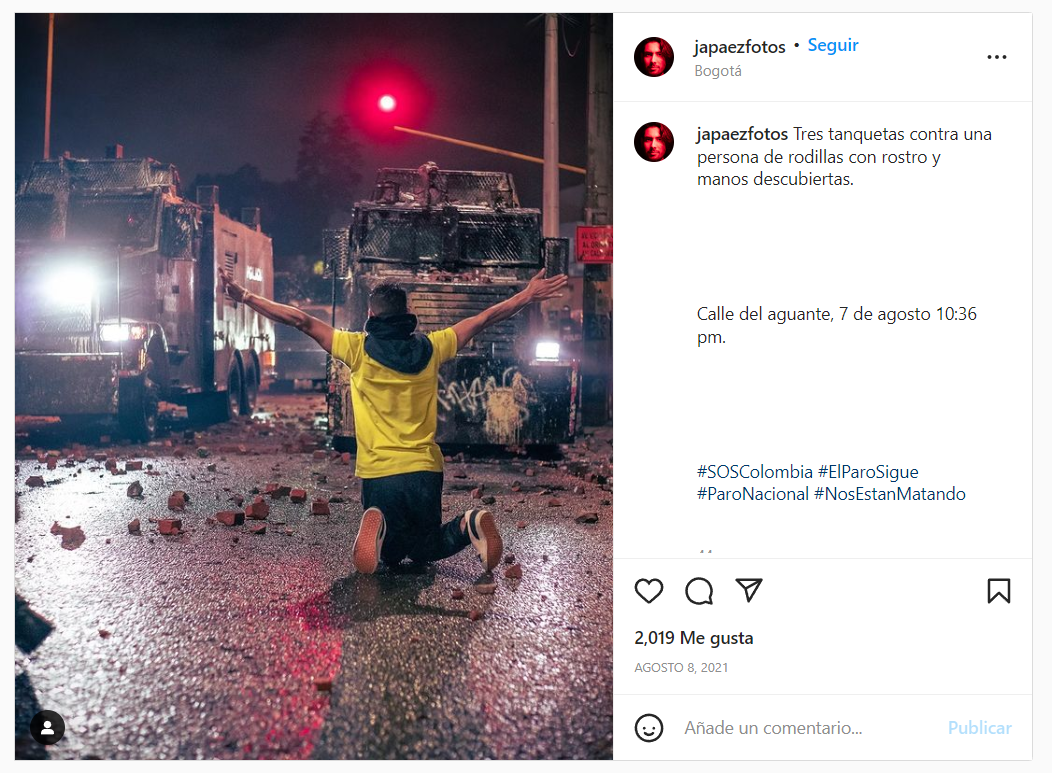Image resolution: width=1052 pixels, height=773 pixels.
Task: Save post using the bookmark icon
Action: click(x=998, y=591)
